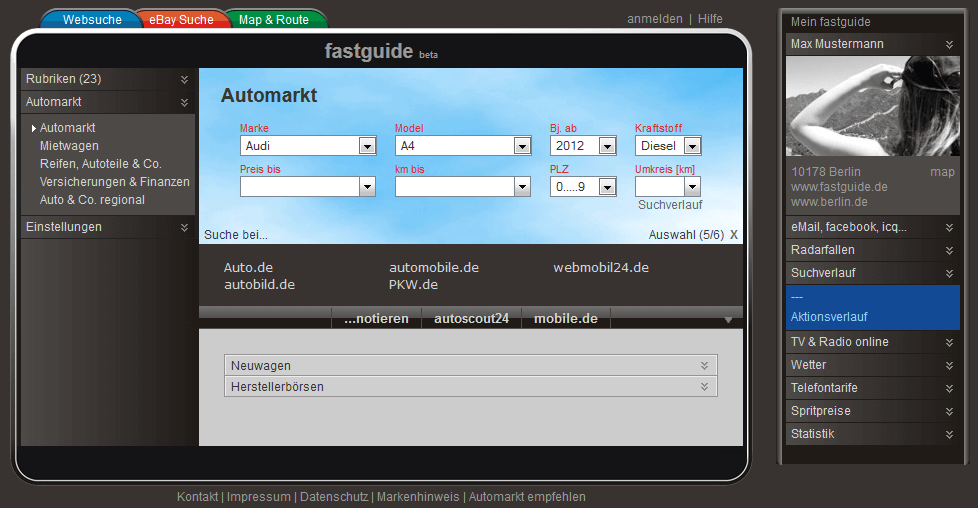Open the Kraftstoff dropdown showing Diesel
978x508 pixels.
(x=668, y=146)
